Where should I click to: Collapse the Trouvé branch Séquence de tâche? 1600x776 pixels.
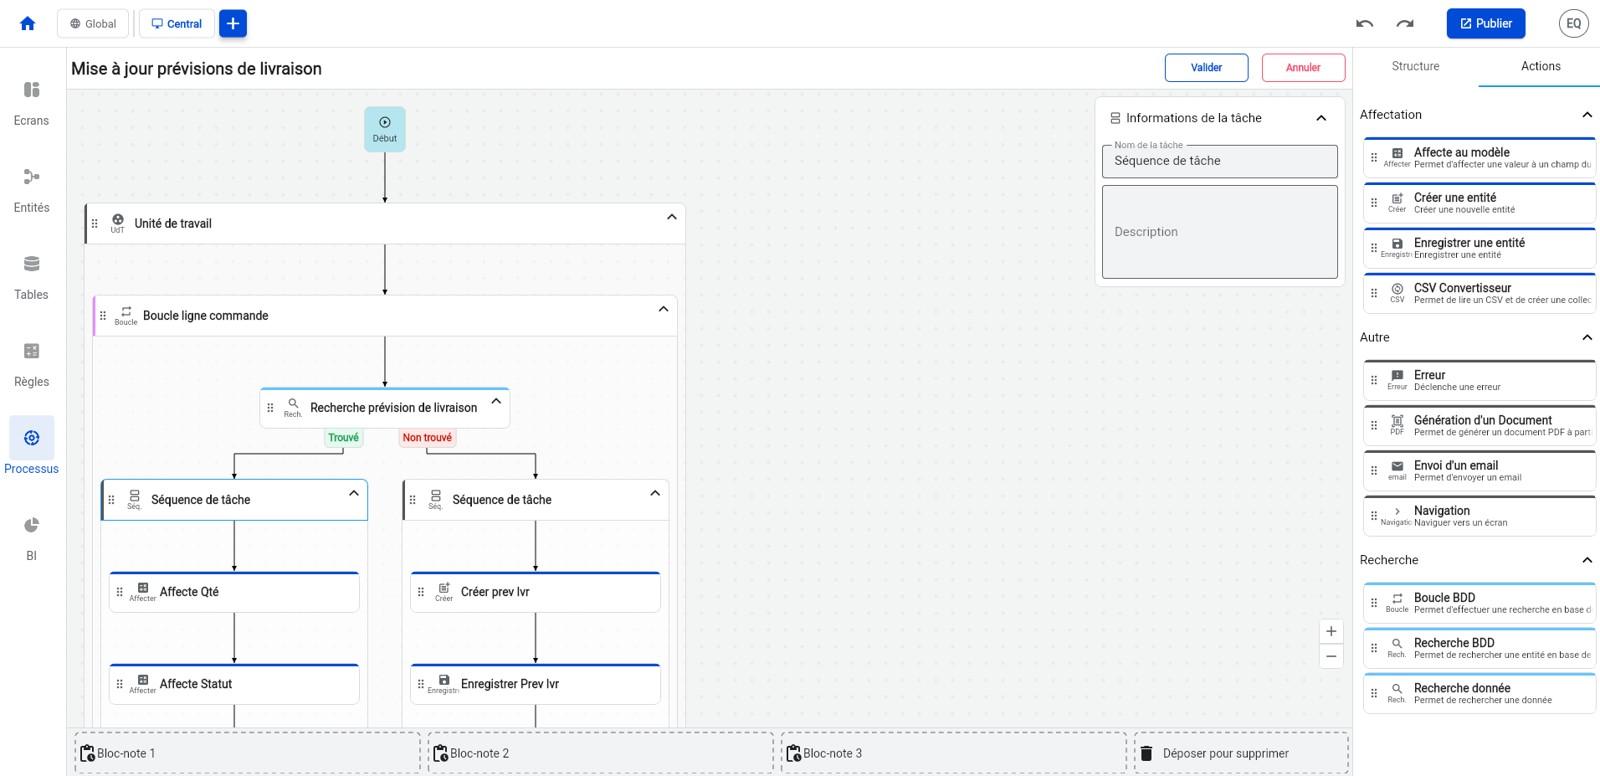(x=354, y=493)
